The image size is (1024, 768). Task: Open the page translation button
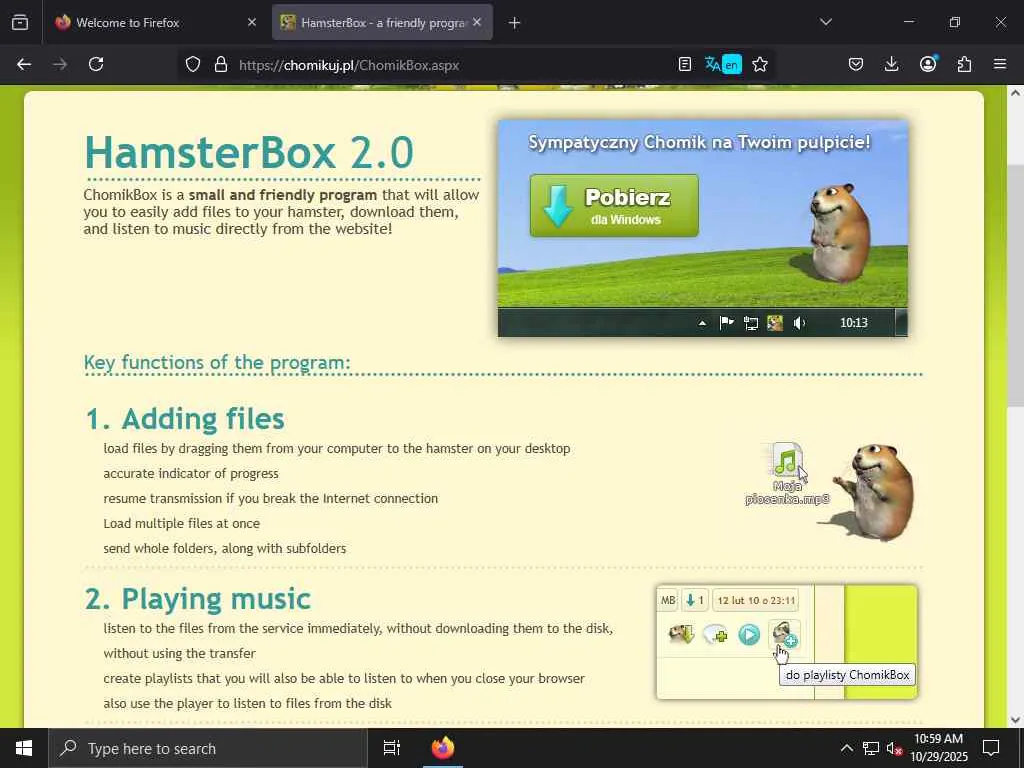click(723, 65)
